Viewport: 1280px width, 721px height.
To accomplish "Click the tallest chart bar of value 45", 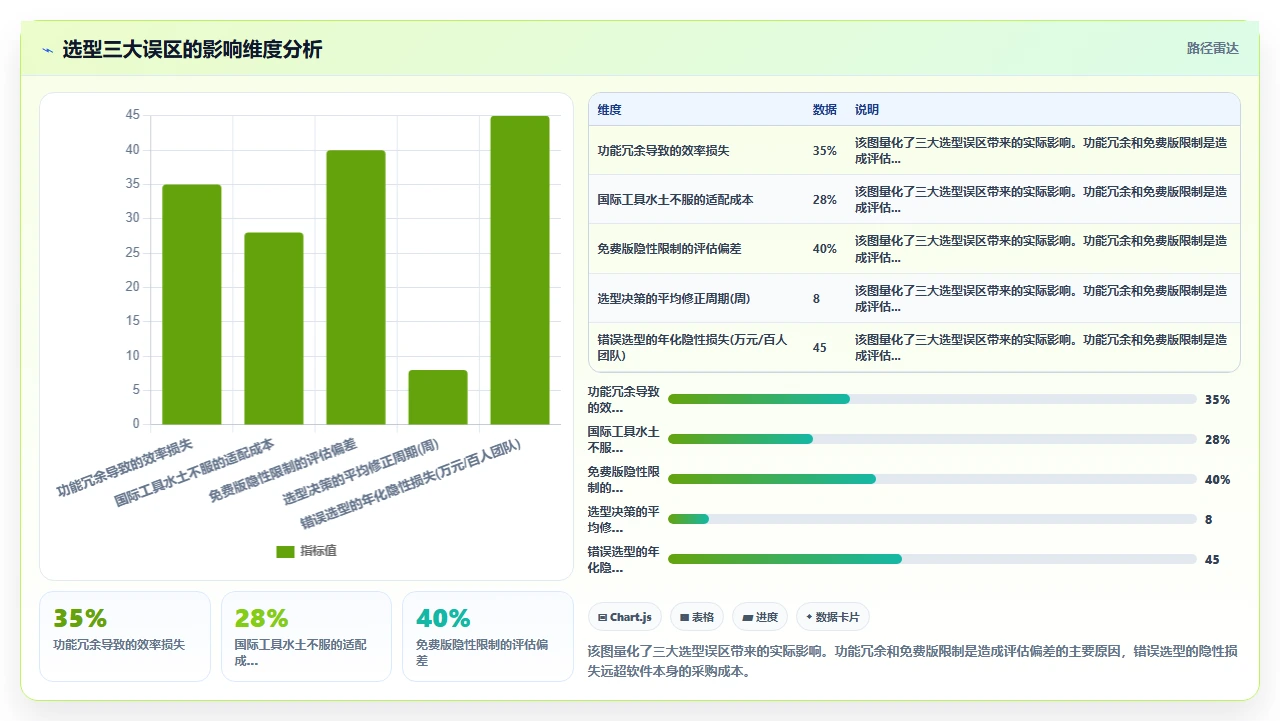I will click(x=520, y=270).
